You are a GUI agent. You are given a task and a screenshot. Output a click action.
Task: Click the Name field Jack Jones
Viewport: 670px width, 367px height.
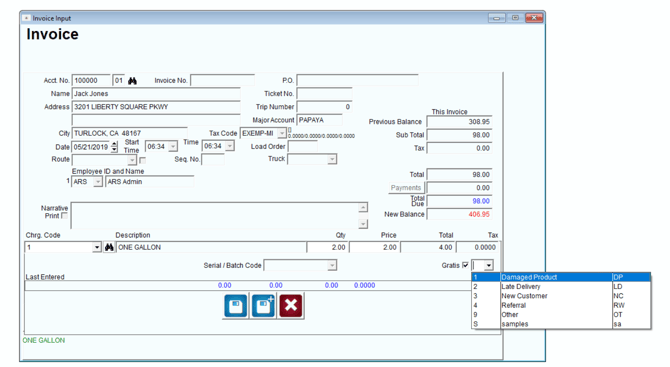click(x=156, y=94)
